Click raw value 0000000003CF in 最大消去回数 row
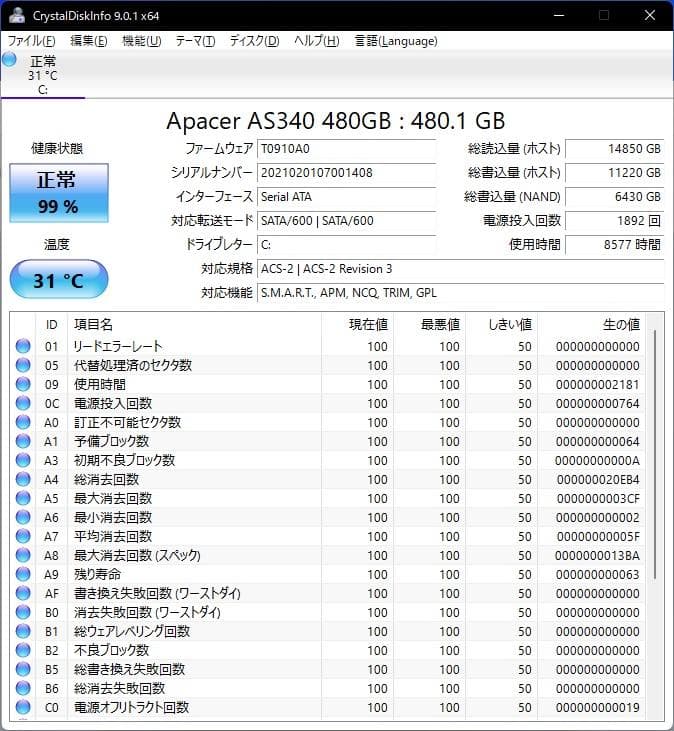The height and width of the screenshot is (731, 674). pyautogui.click(x=598, y=499)
